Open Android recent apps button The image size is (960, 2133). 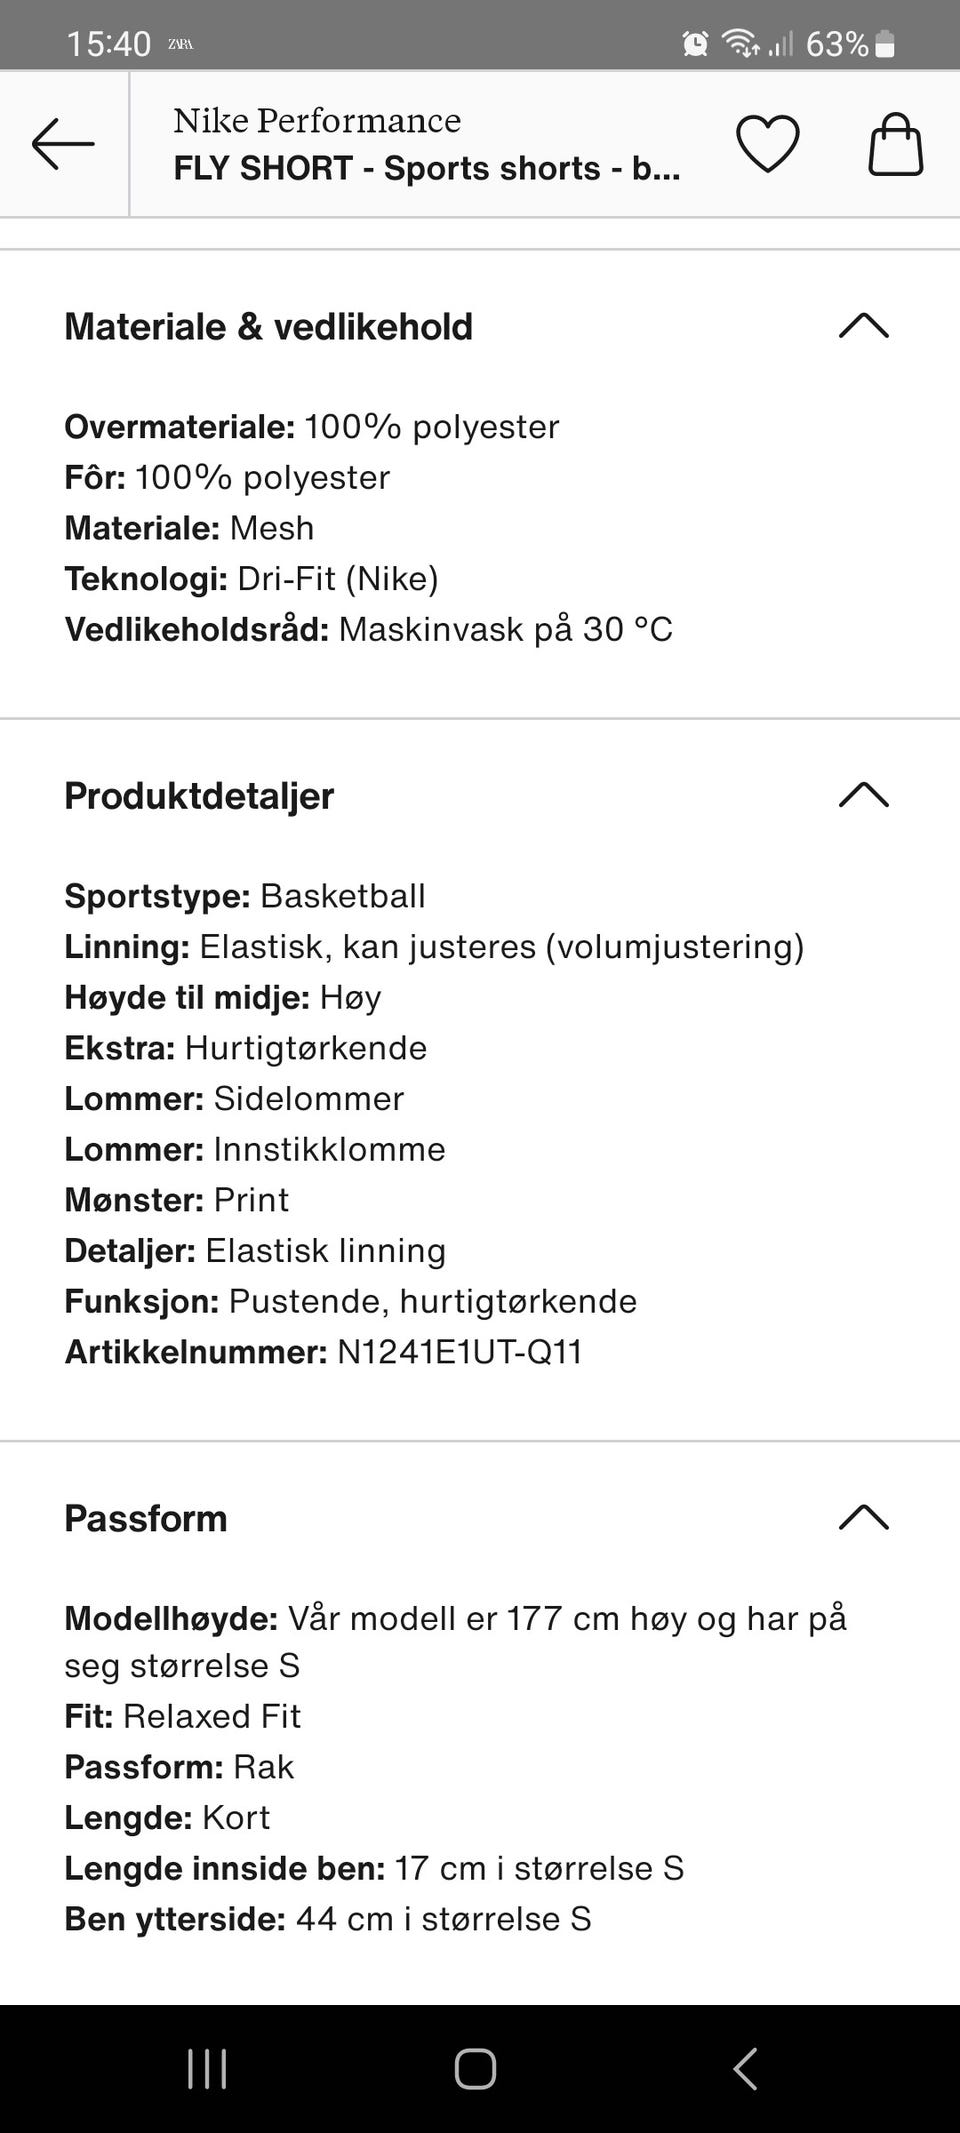(x=207, y=2069)
